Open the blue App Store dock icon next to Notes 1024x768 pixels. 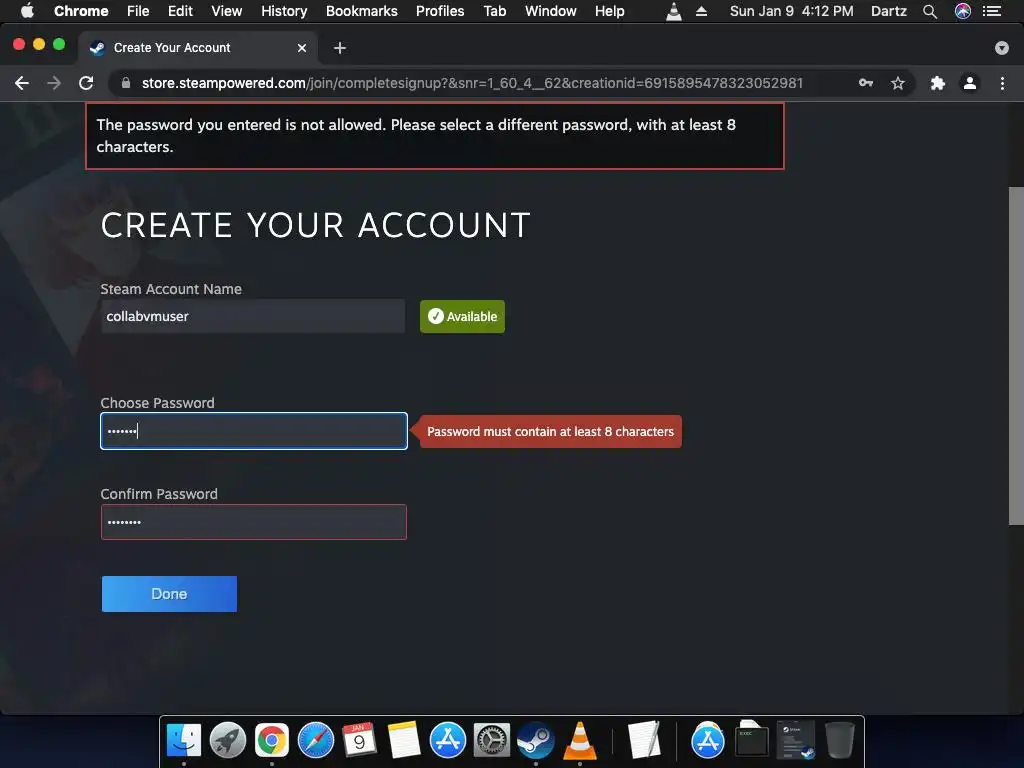click(x=447, y=740)
